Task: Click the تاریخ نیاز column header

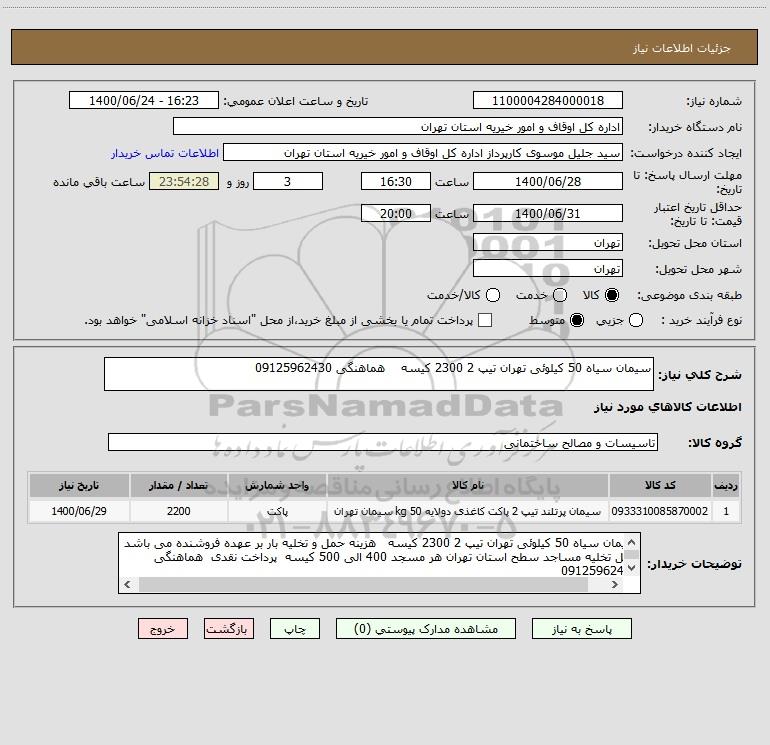Action: [79, 485]
